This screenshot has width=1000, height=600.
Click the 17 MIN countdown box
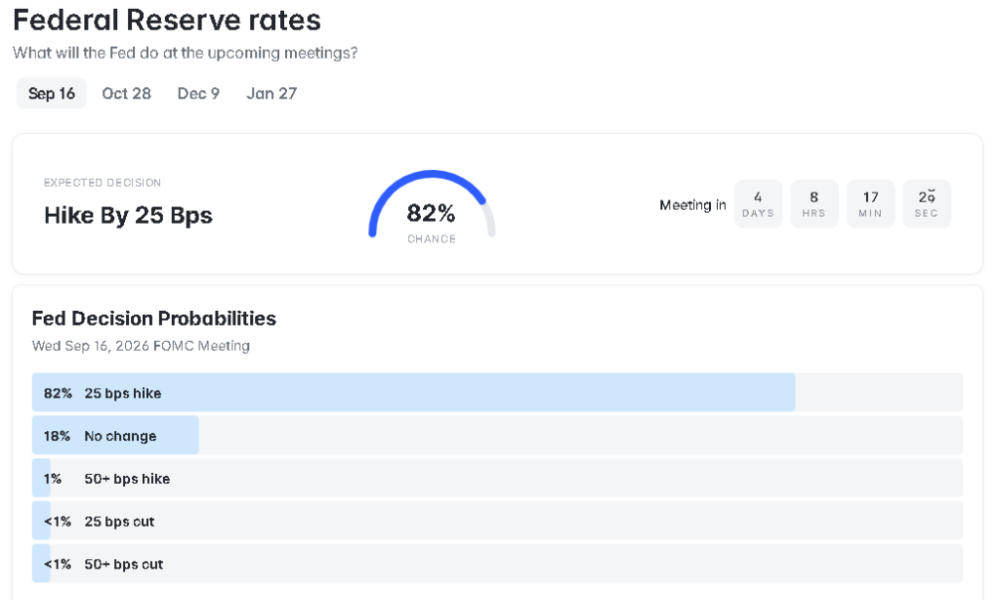click(x=871, y=204)
